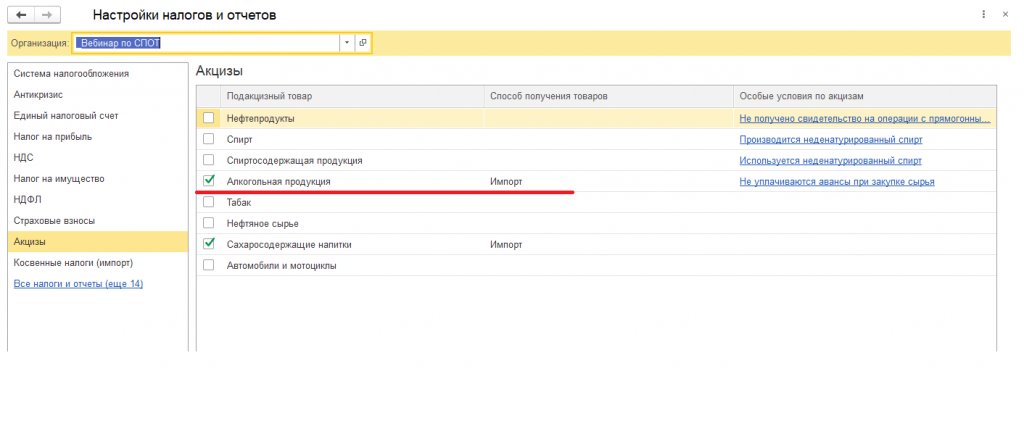The width and height of the screenshot is (1024, 421).
Task: Open the НДФЛ section
Action: coord(98,200)
